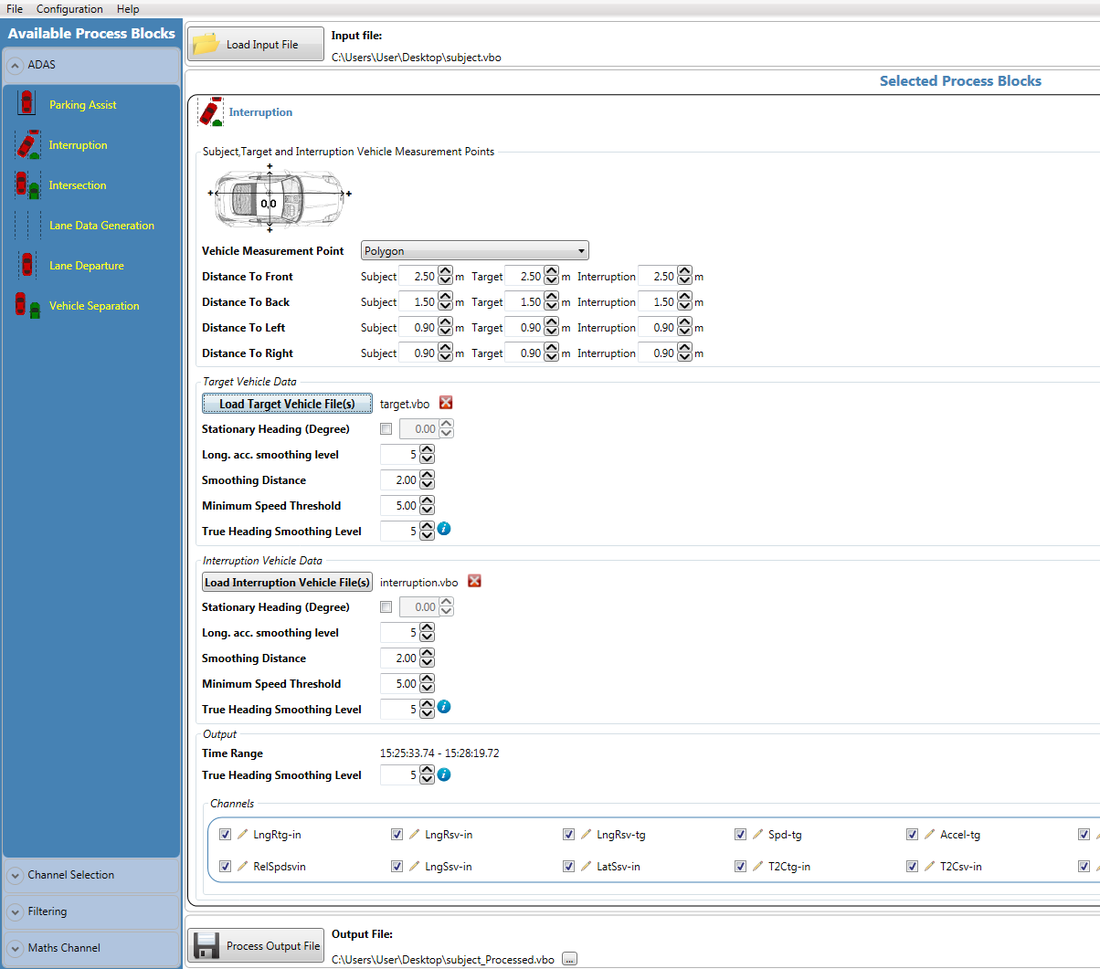Edit LngRsv-in channel name pencil icon
The height and width of the screenshot is (969, 1100).
(414, 834)
